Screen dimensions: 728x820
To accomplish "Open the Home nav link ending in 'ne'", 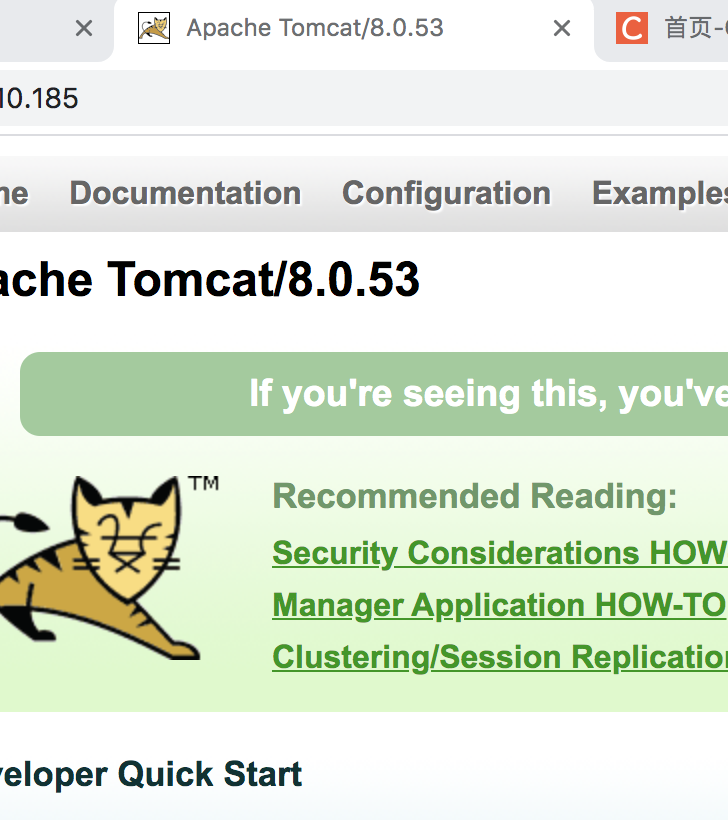I will [14, 193].
